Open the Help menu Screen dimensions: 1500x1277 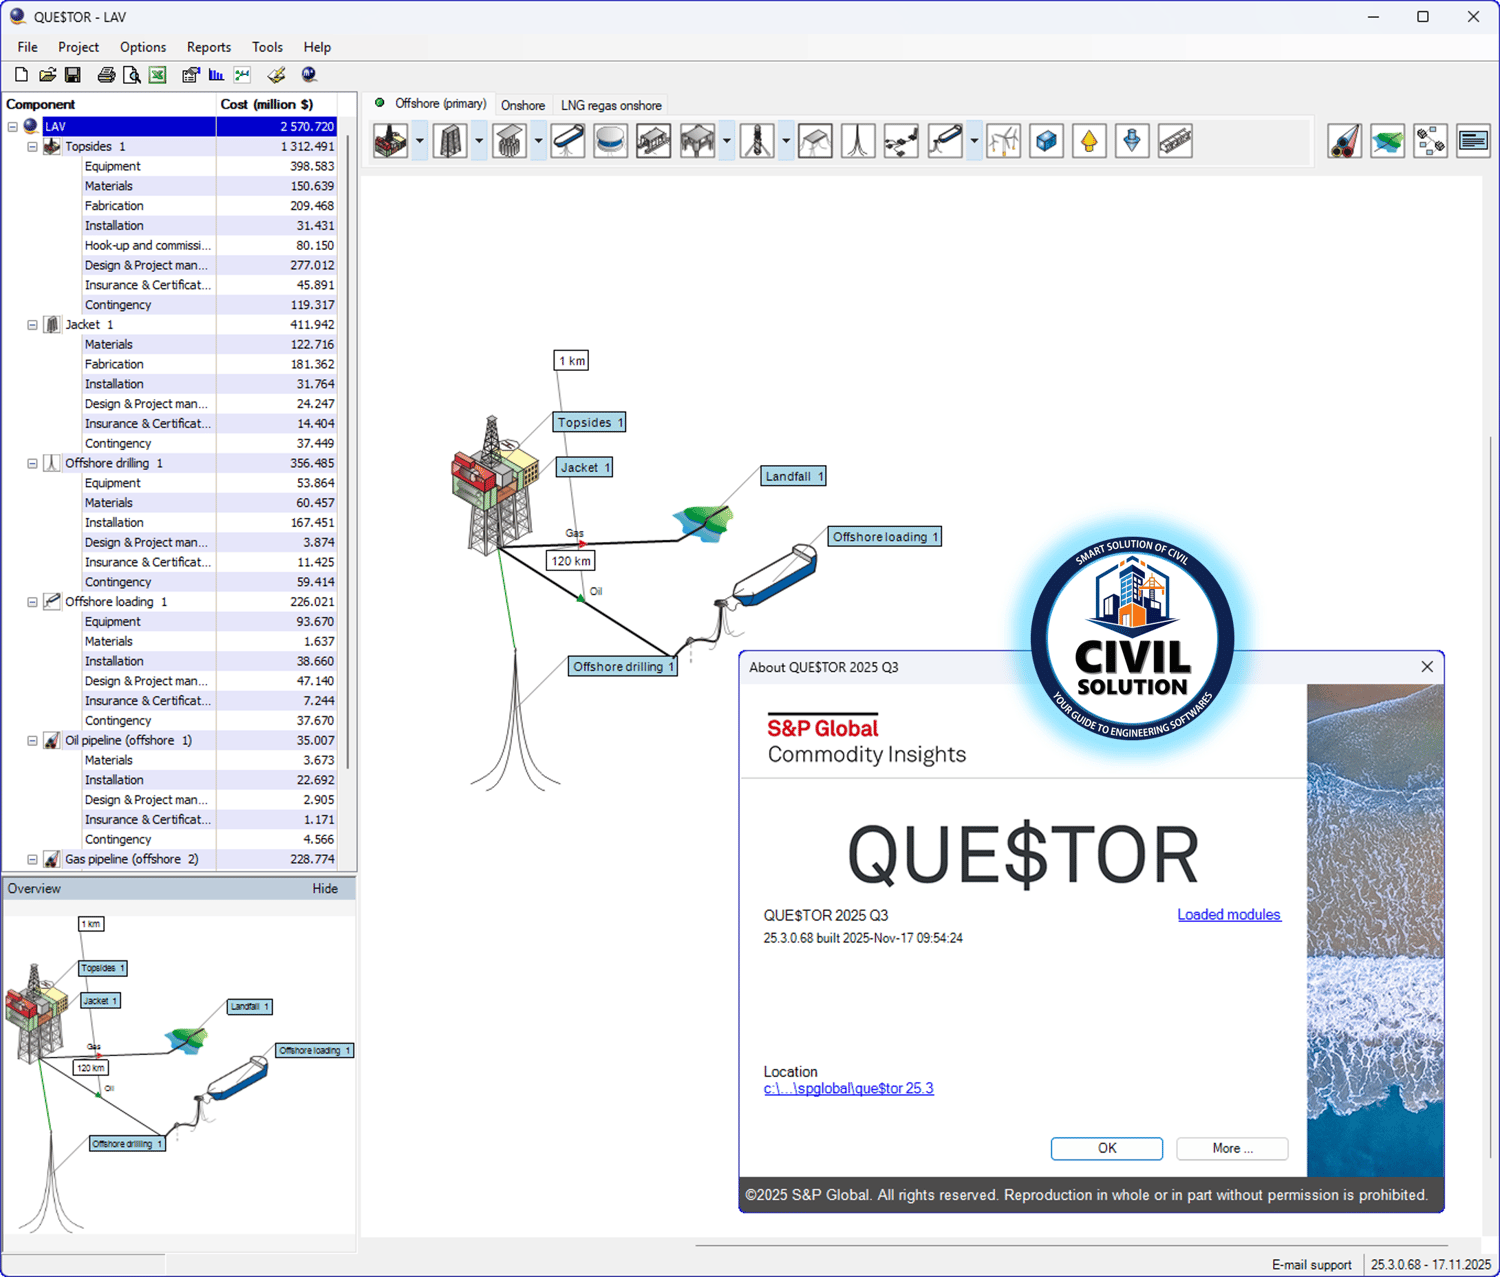point(317,47)
